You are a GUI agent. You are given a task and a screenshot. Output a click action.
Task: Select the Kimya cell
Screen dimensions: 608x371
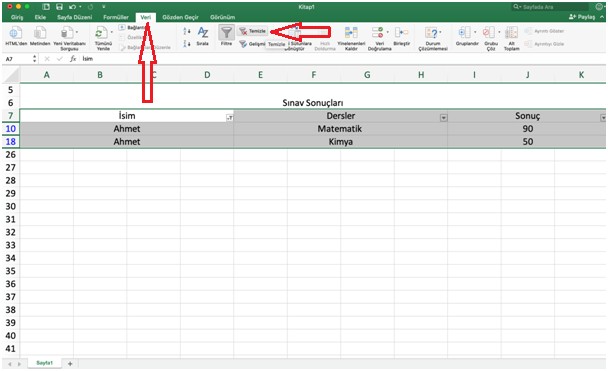pyautogui.click(x=340, y=141)
